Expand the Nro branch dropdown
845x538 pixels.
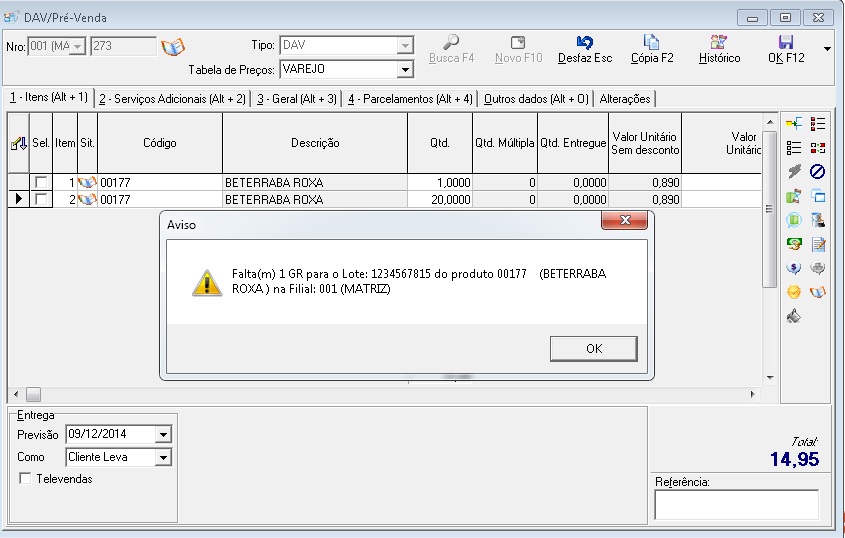click(78, 47)
